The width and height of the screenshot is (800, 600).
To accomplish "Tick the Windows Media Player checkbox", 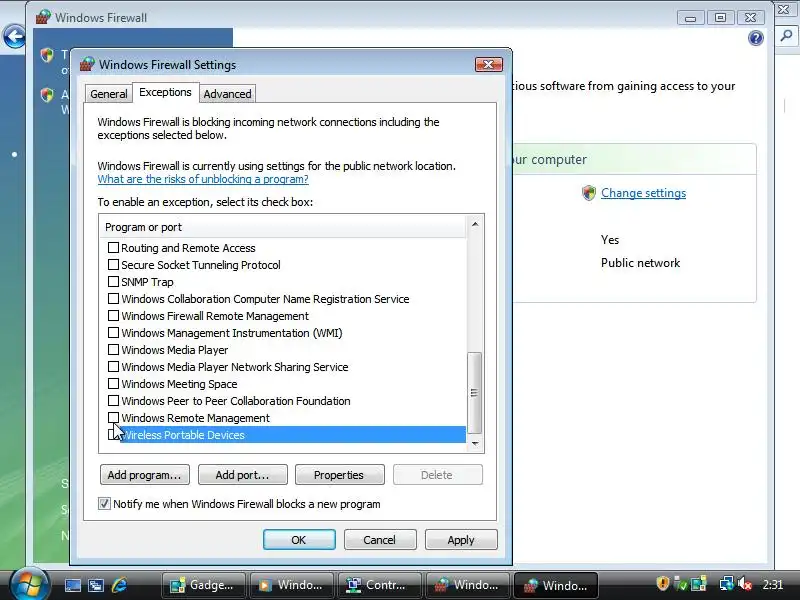I will [x=113, y=350].
